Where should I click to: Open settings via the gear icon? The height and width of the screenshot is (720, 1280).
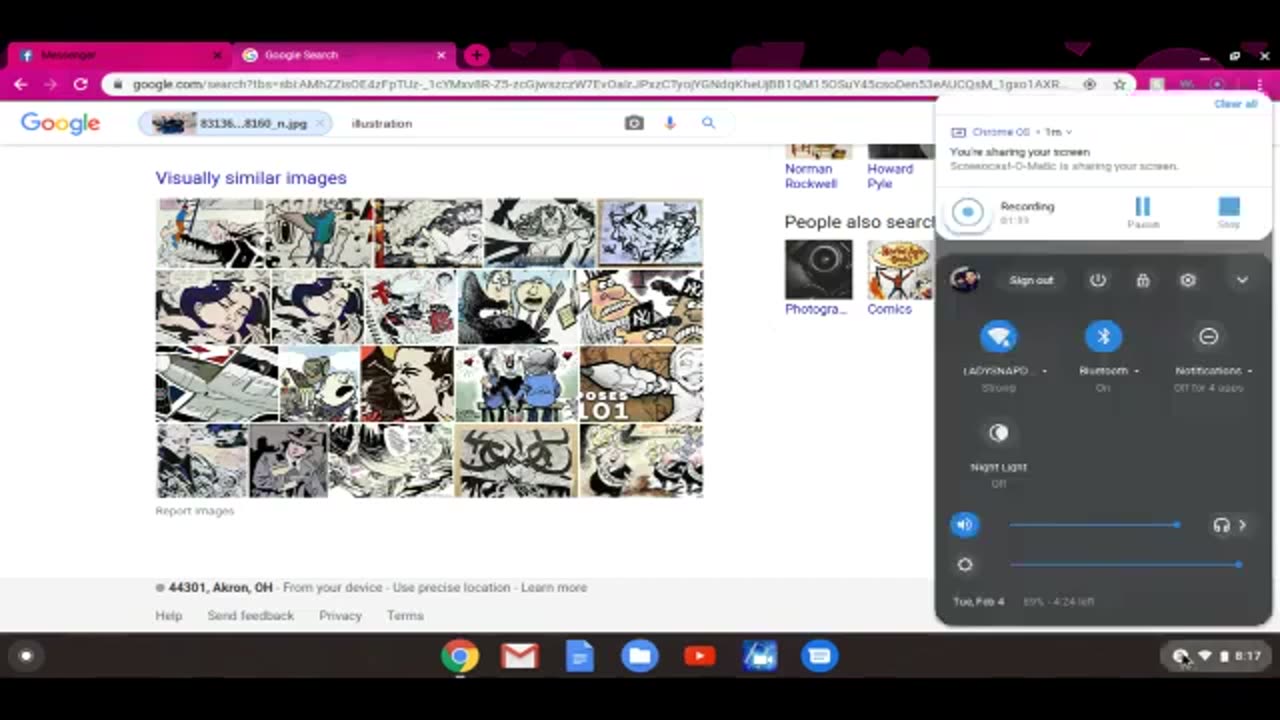pyautogui.click(x=1188, y=280)
